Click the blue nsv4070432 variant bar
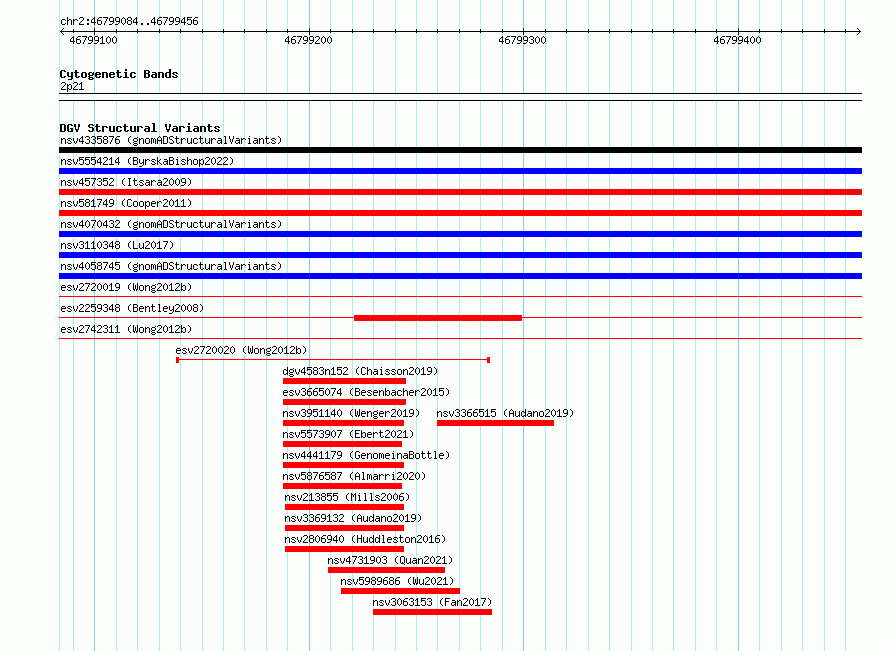 coord(460,234)
